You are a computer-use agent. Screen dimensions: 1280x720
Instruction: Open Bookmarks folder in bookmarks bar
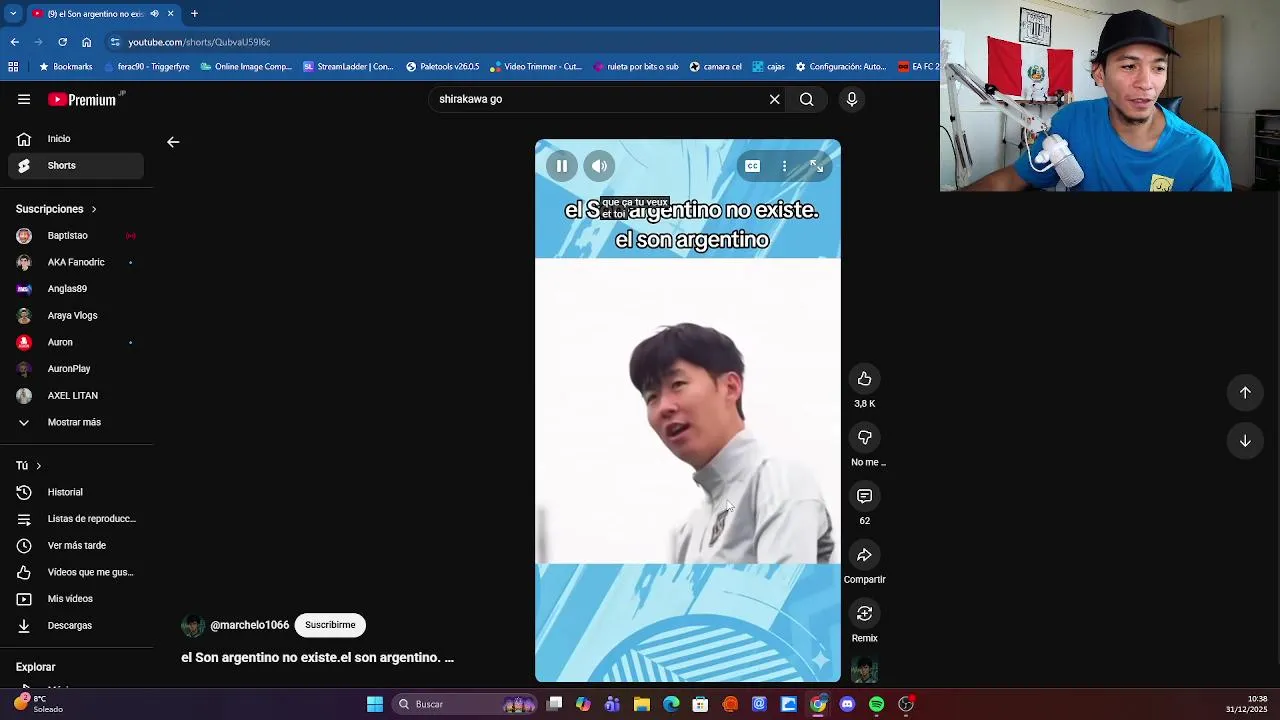[65, 67]
